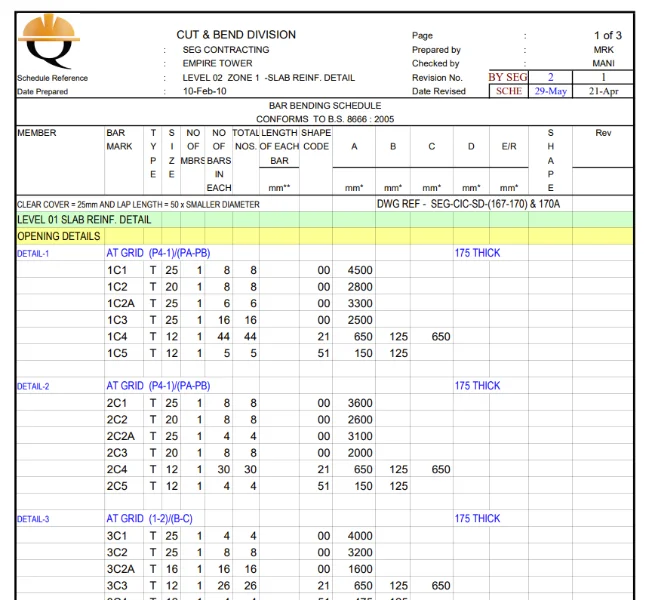Click bar mark 3C3
Viewport: 652px width, 600px height.
pyautogui.click(x=117, y=585)
